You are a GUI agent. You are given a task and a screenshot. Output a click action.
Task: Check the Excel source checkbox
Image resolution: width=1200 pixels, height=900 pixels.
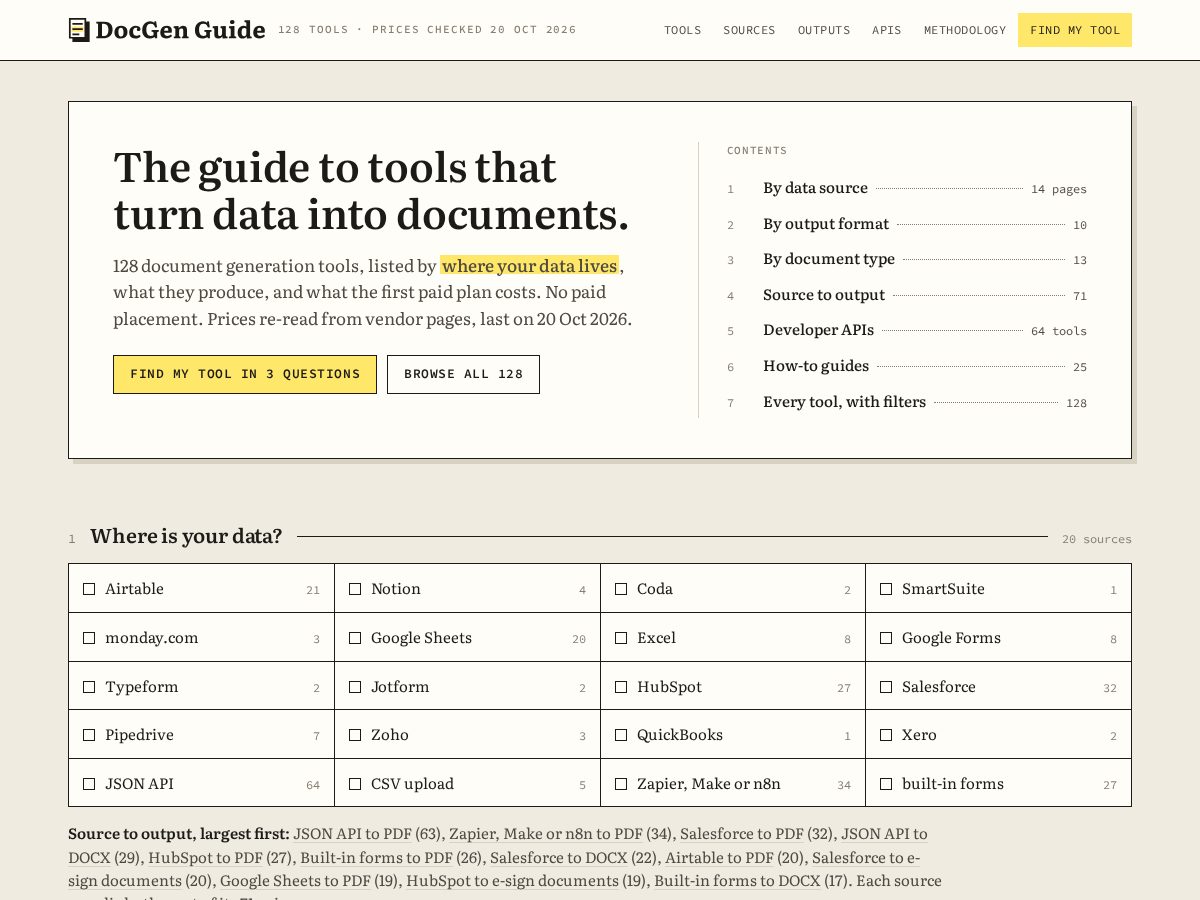click(x=621, y=638)
